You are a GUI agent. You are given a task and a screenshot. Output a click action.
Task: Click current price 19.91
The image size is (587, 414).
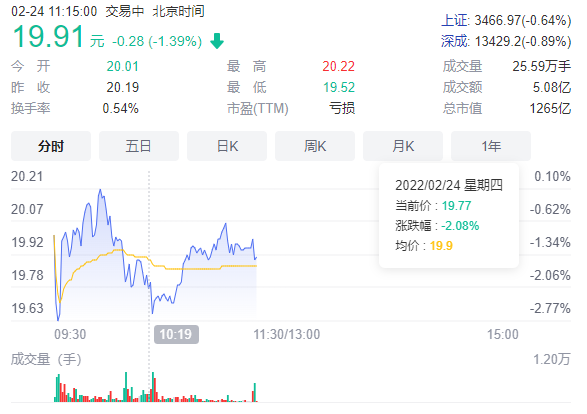tap(48, 37)
